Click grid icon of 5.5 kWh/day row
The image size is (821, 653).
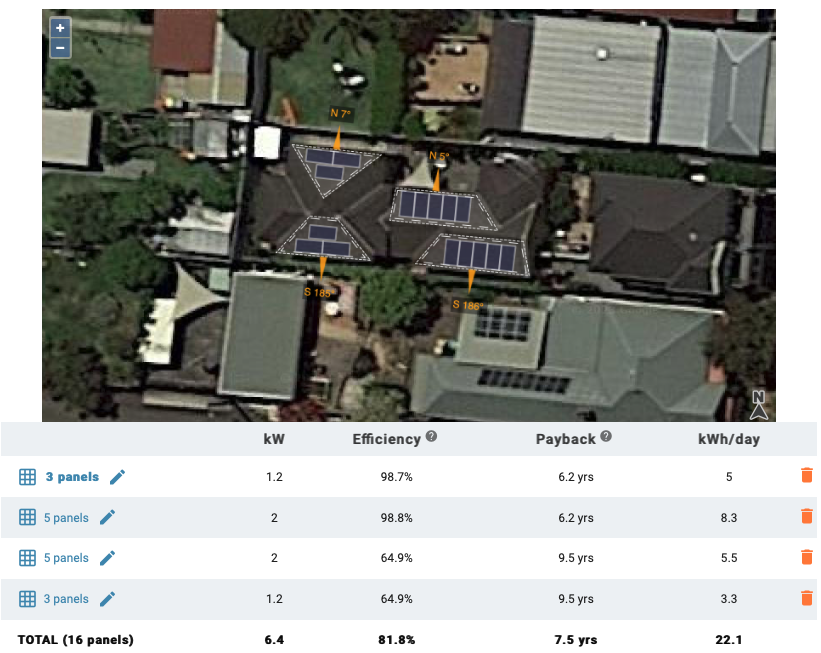pos(27,558)
